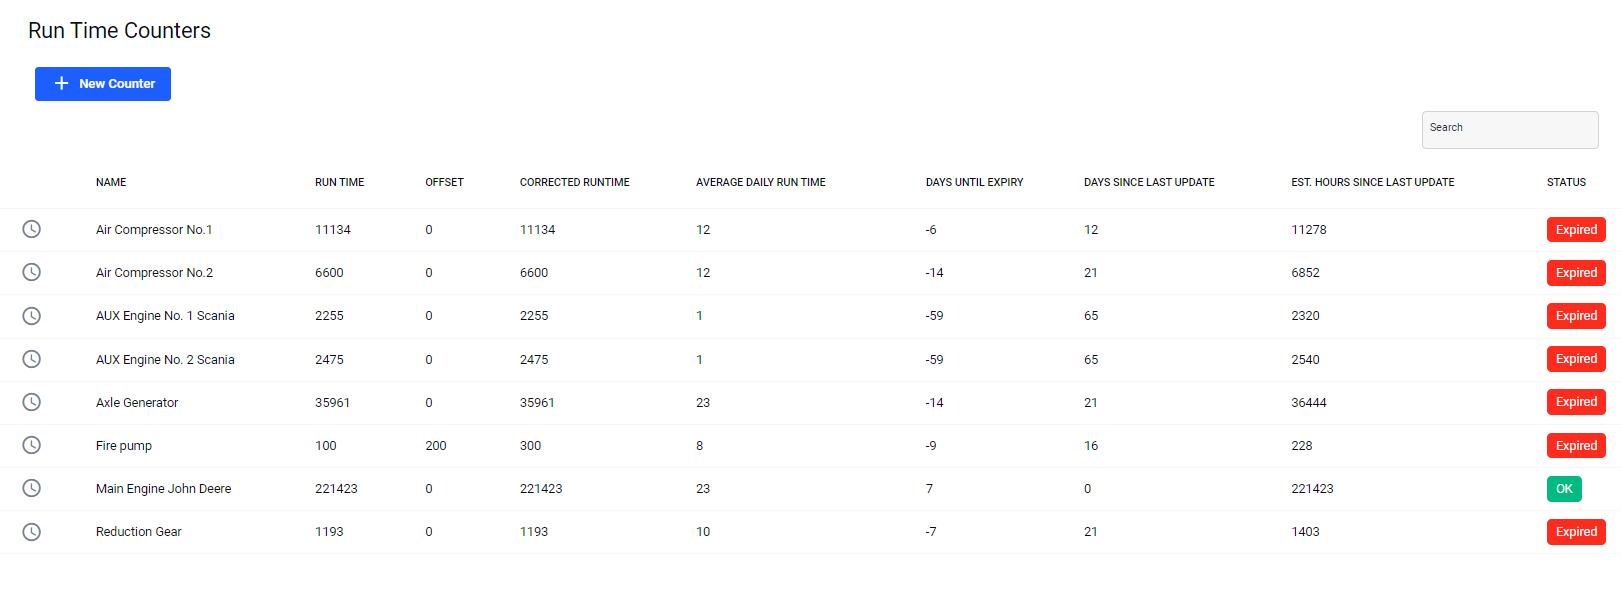Select the clock icon beside AUX Engine No. 2 Scania
Image resolution: width=1621 pixels, height=614 pixels.
[x=32, y=359]
